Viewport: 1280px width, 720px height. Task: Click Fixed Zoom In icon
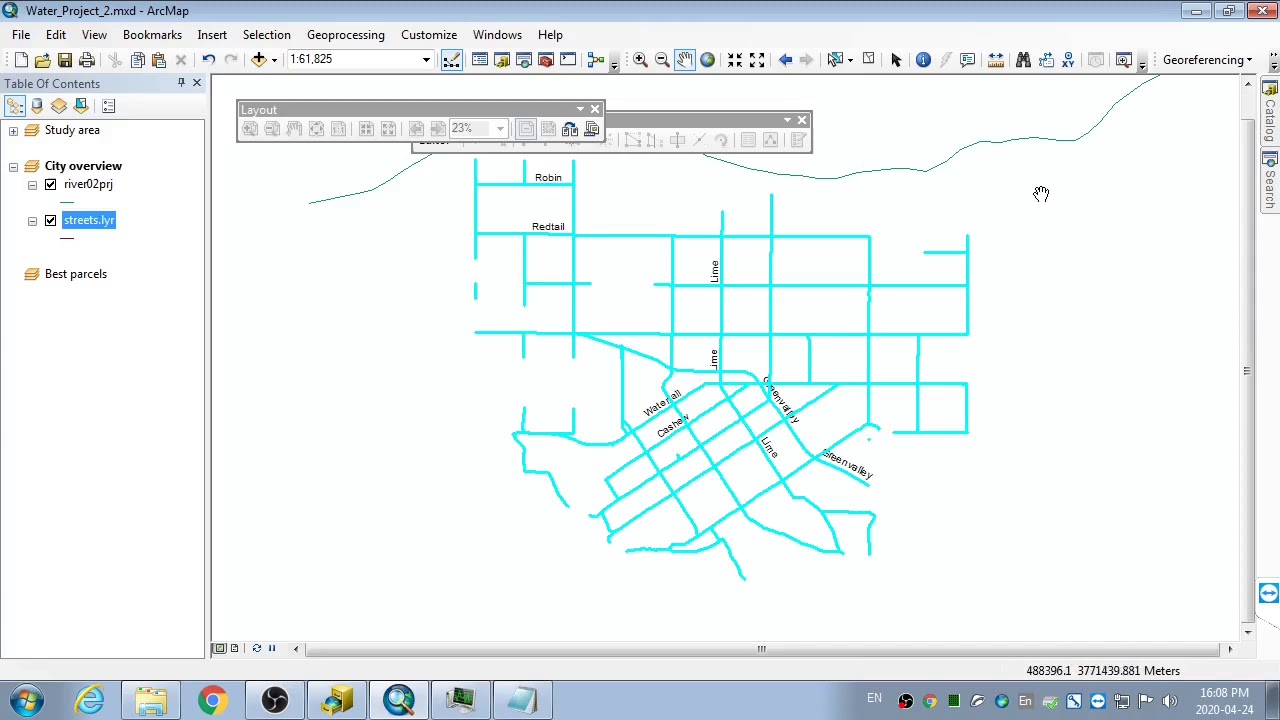pyautogui.click(x=735, y=60)
